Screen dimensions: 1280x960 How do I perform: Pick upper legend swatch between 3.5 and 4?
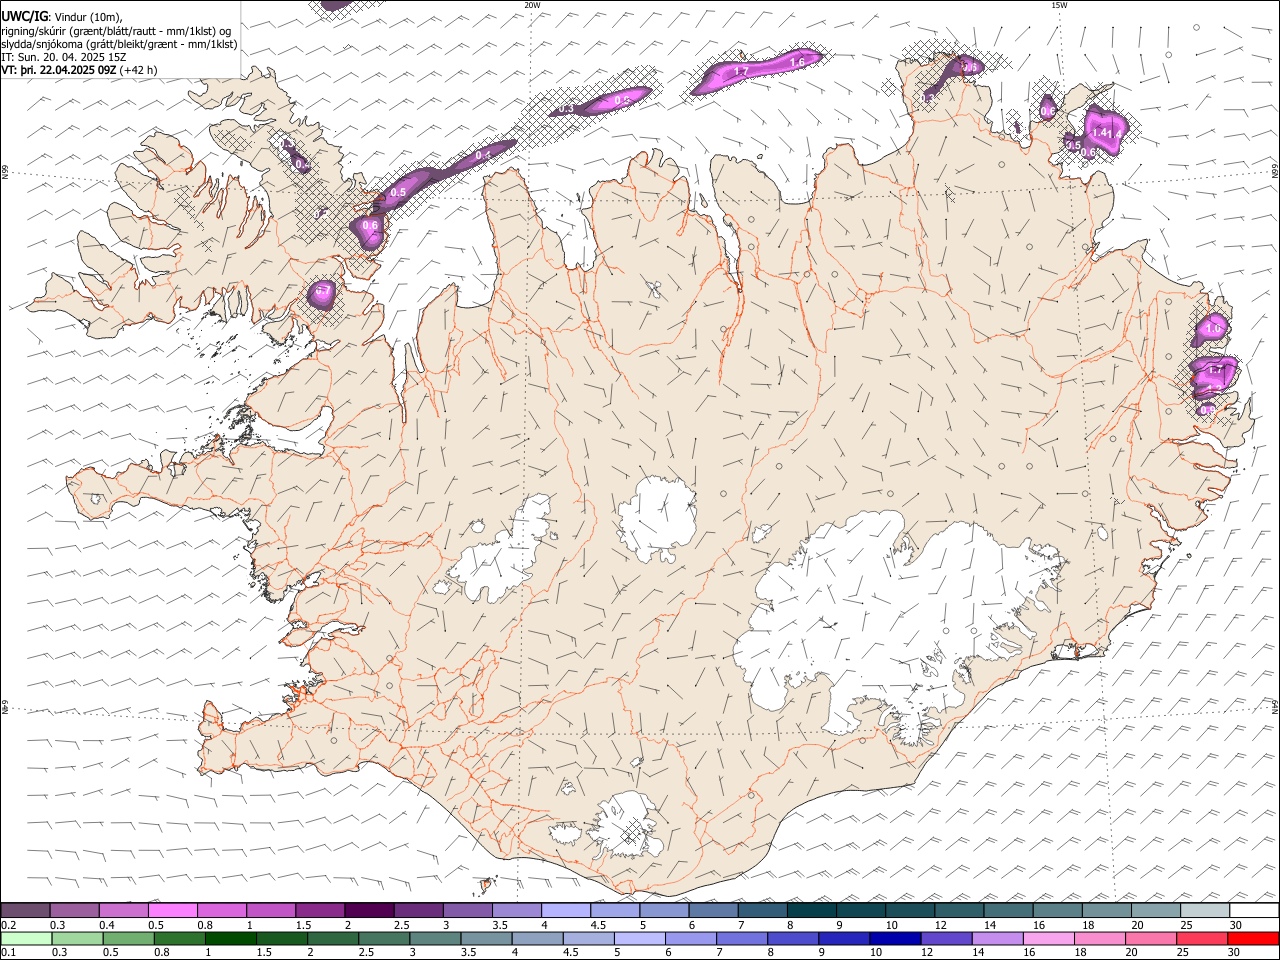tap(516, 910)
